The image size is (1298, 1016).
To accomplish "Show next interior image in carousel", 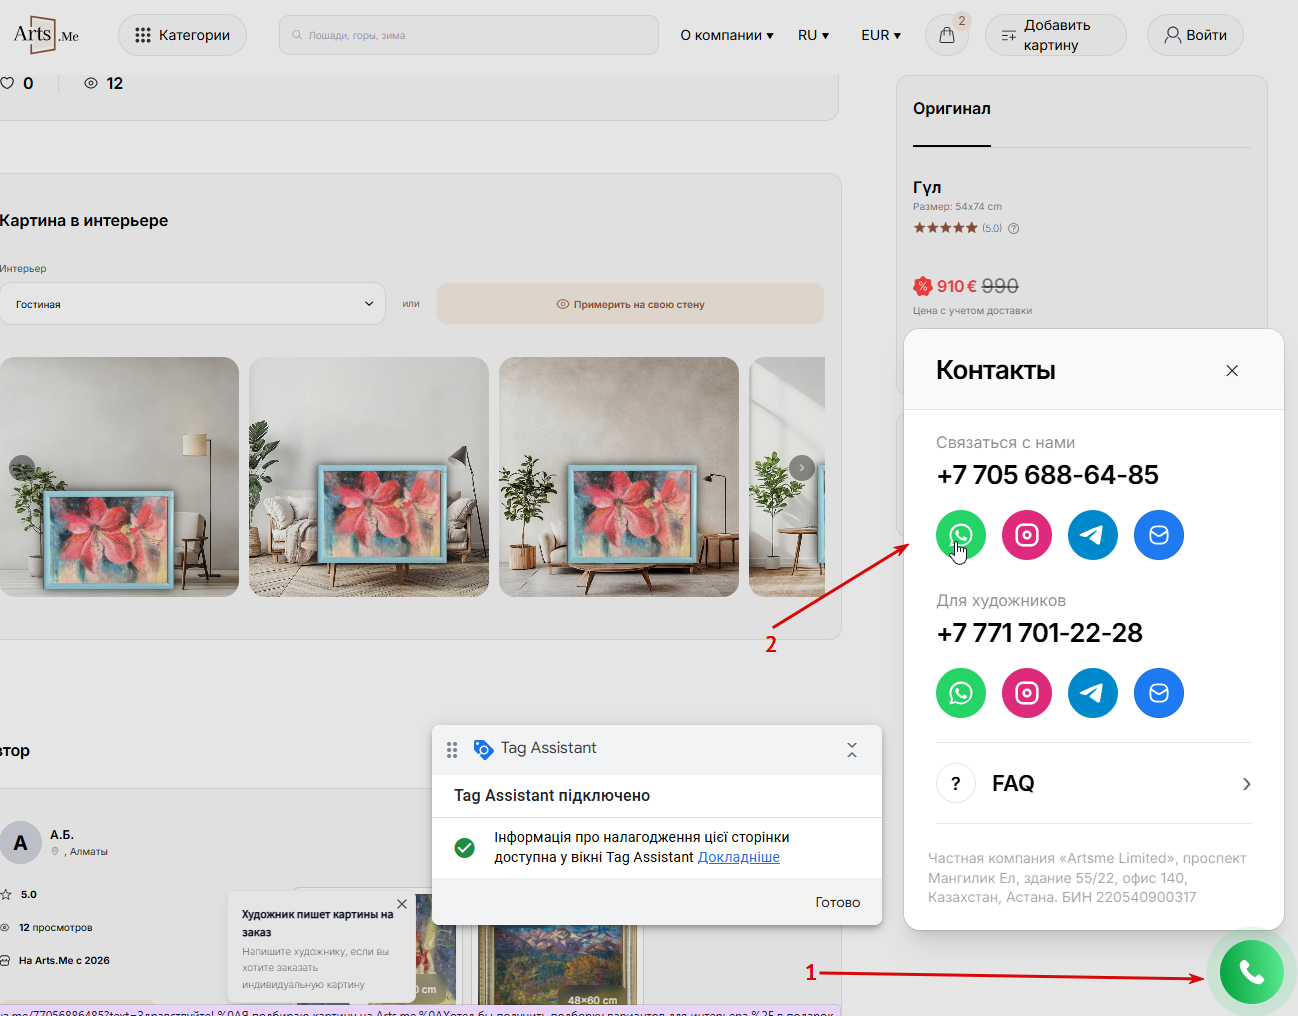I will [802, 468].
